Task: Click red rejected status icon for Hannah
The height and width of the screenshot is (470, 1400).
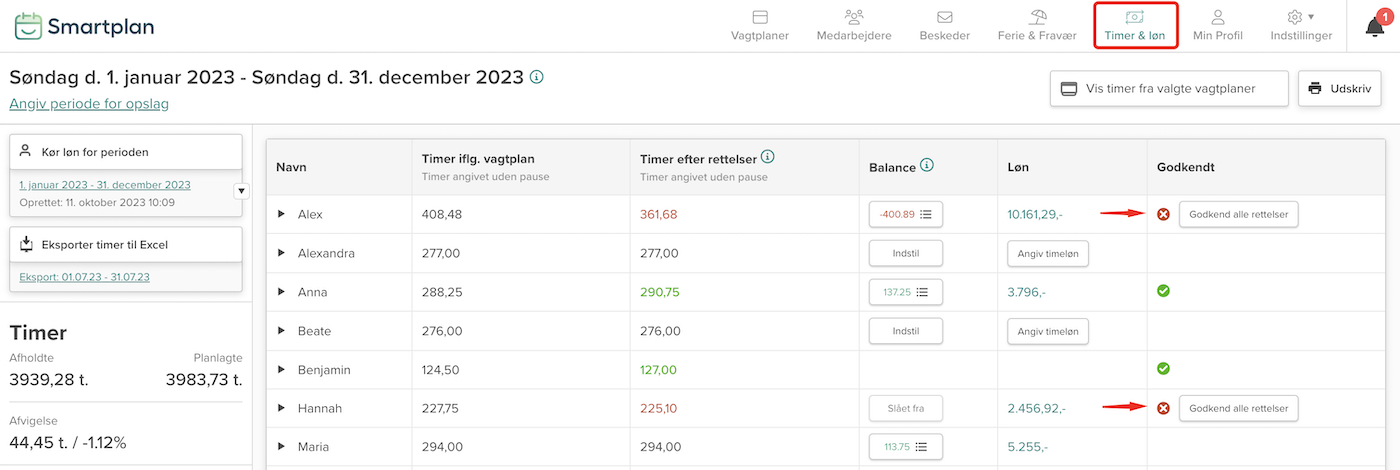Action: point(1163,408)
